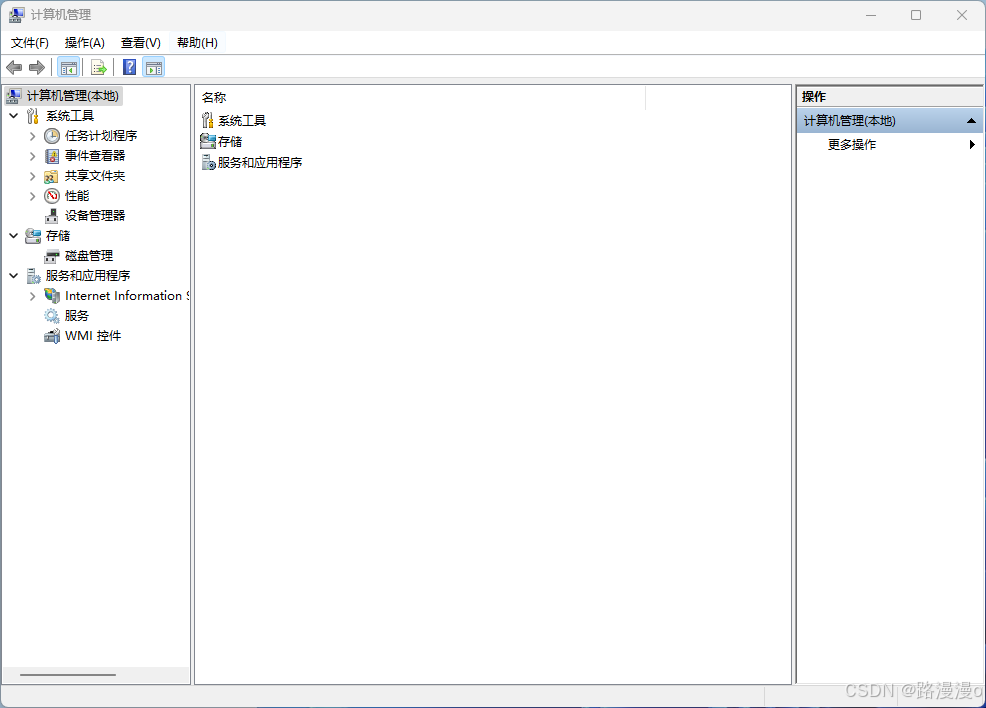Toggle show/hide console tree toolbar icon

(x=69, y=67)
